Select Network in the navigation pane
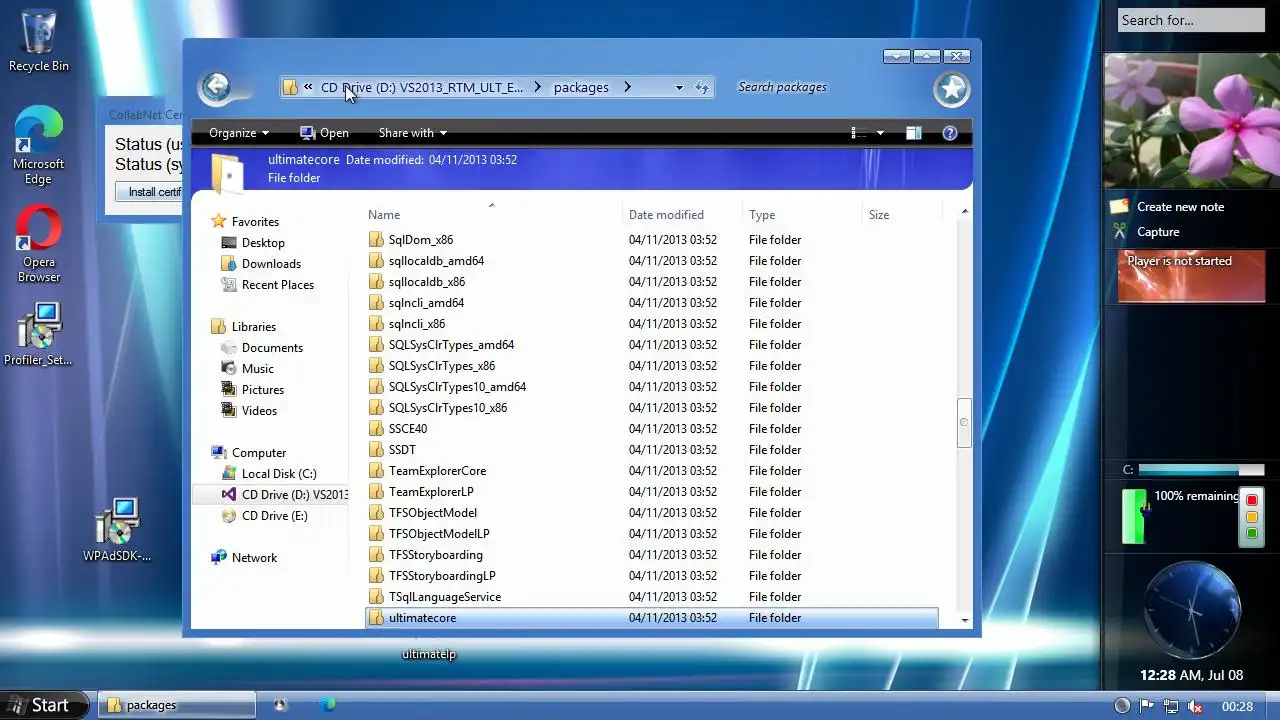 [x=254, y=558]
